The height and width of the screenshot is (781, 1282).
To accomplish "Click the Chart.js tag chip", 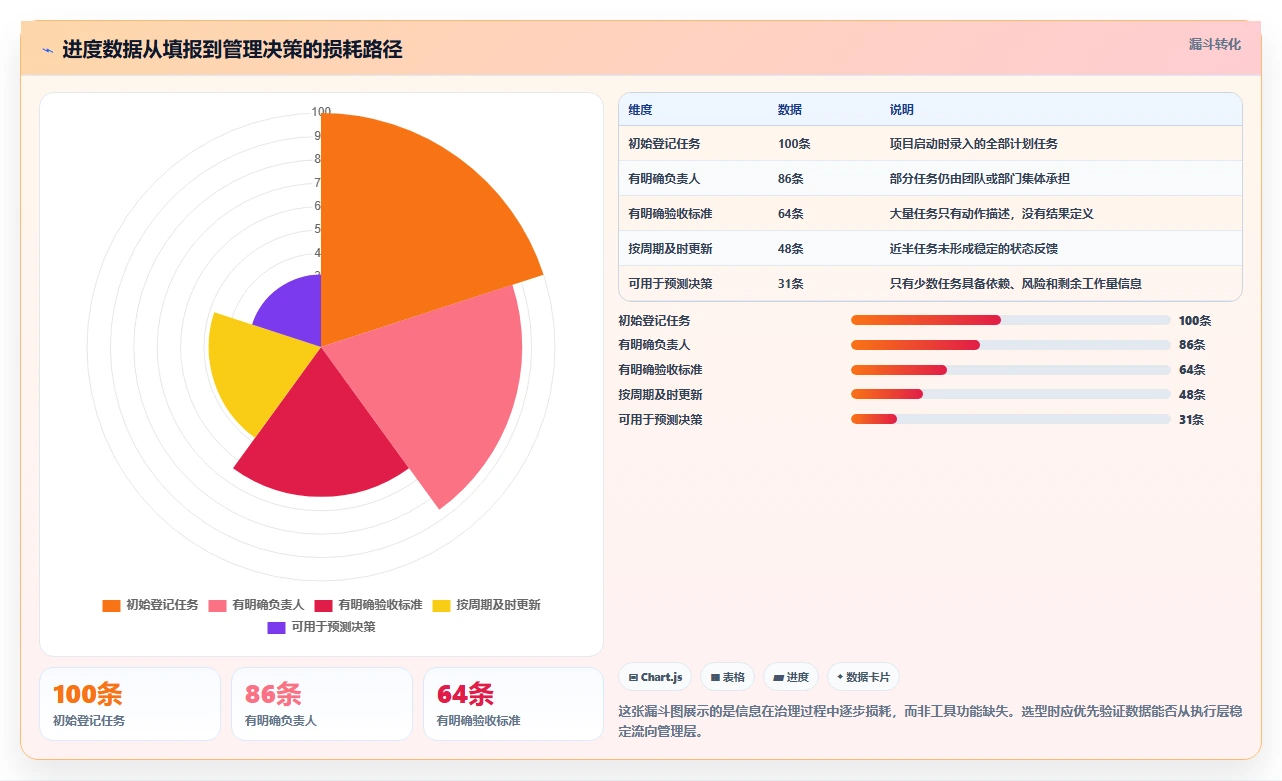I will 655,677.
